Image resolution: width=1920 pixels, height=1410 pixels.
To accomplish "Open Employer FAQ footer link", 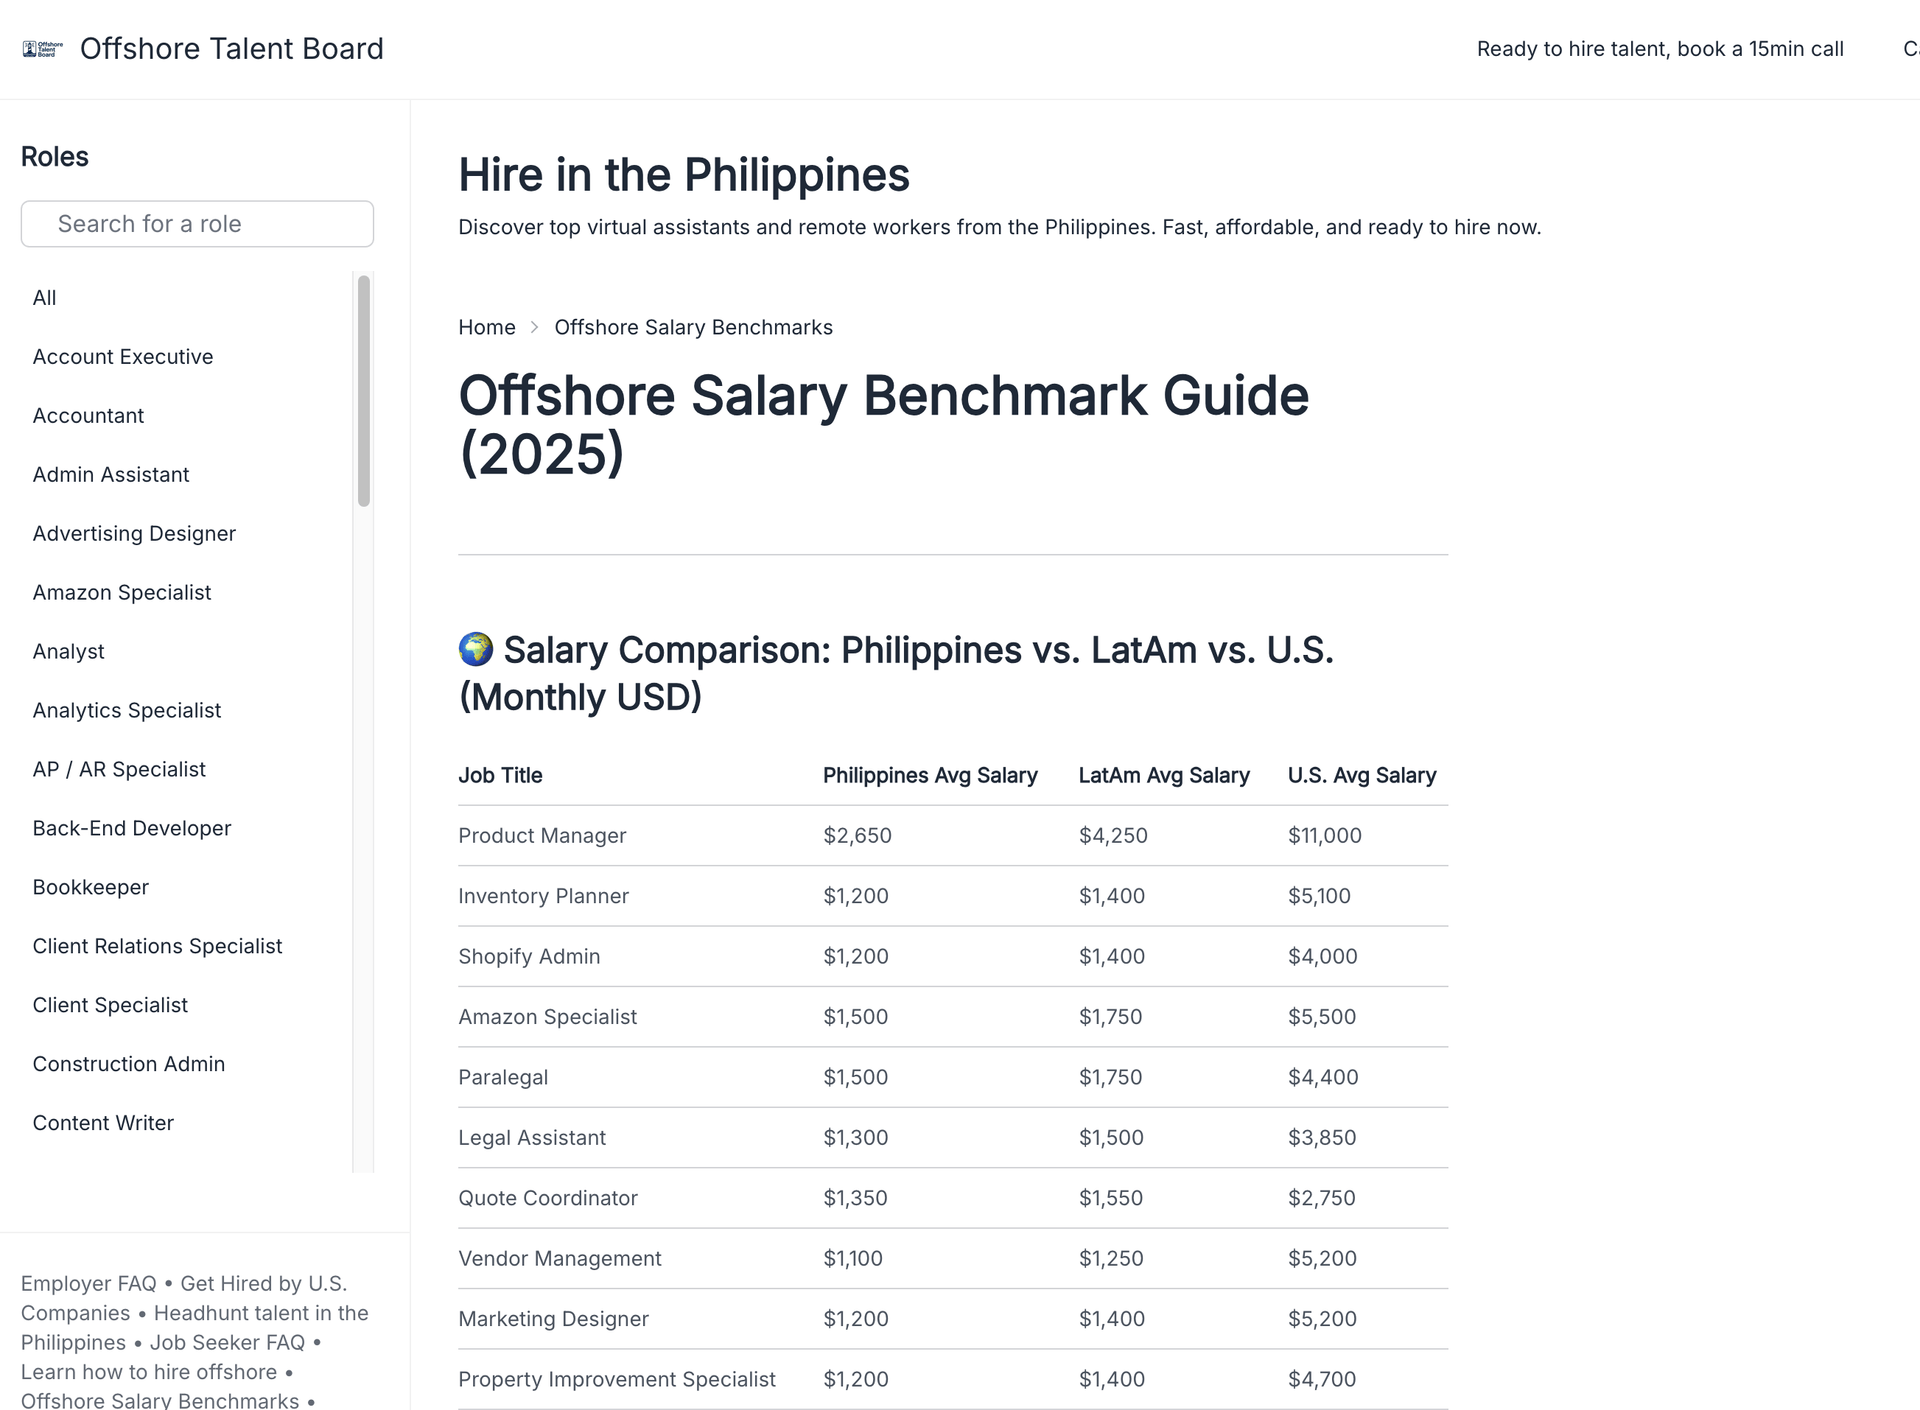I will tap(89, 1284).
